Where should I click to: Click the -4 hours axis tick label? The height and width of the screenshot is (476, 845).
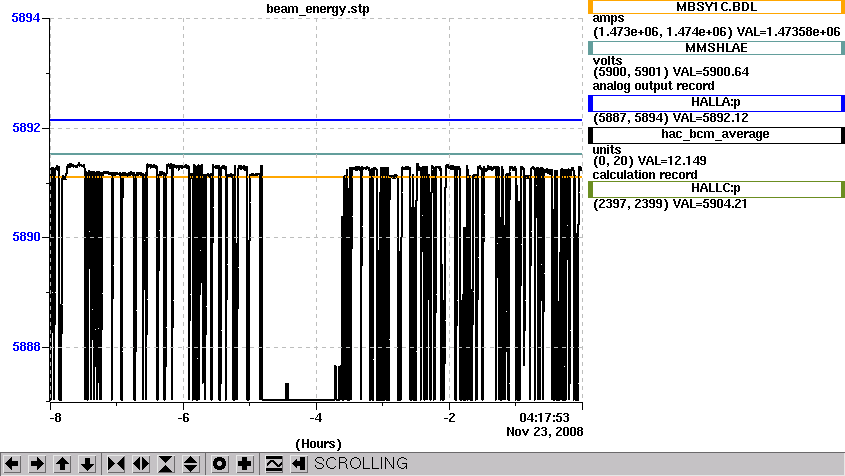click(x=316, y=418)
